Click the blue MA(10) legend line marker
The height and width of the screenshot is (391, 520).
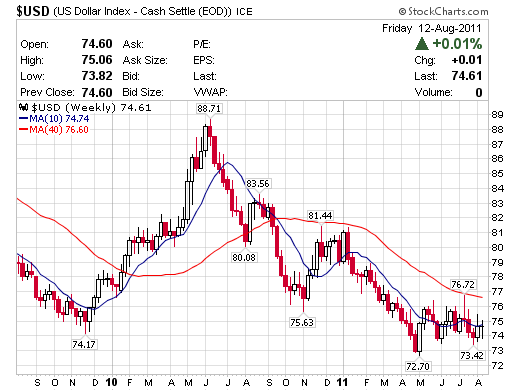(24, 118)
